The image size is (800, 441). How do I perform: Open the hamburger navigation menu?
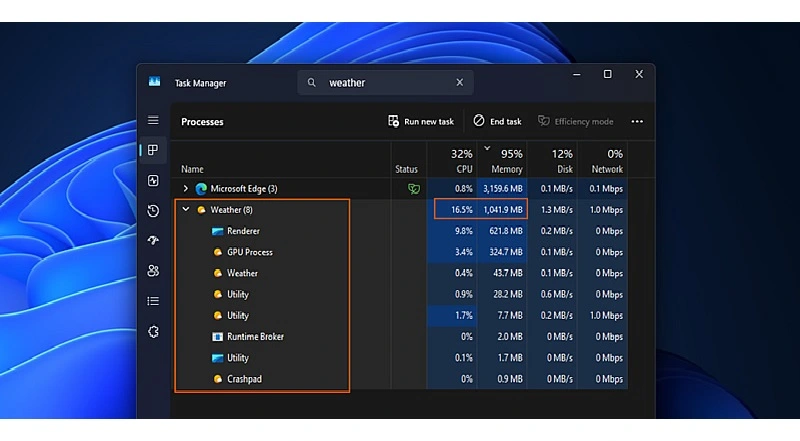153,120
